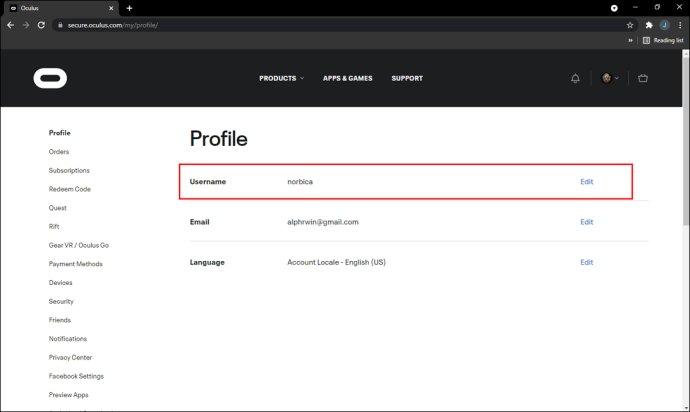Edit the Username field

pyautogui.click(x=587, y=182)
